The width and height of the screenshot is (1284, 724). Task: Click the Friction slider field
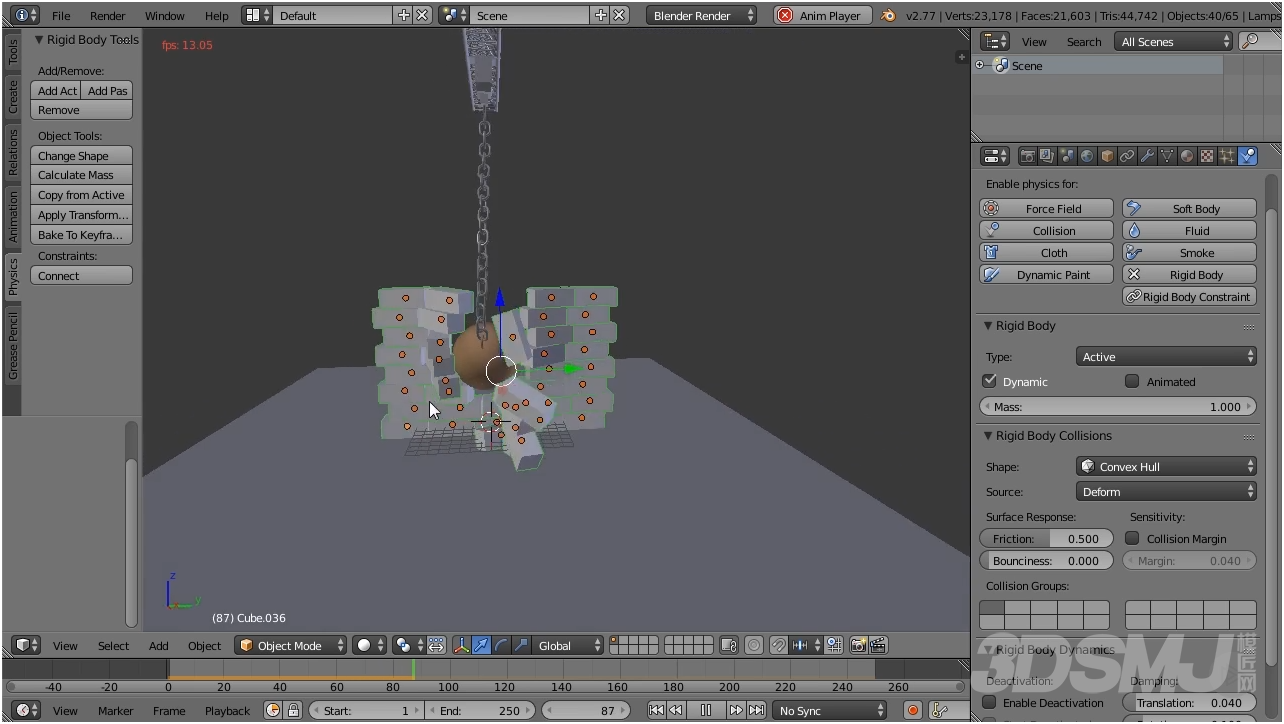[1046, 538]
